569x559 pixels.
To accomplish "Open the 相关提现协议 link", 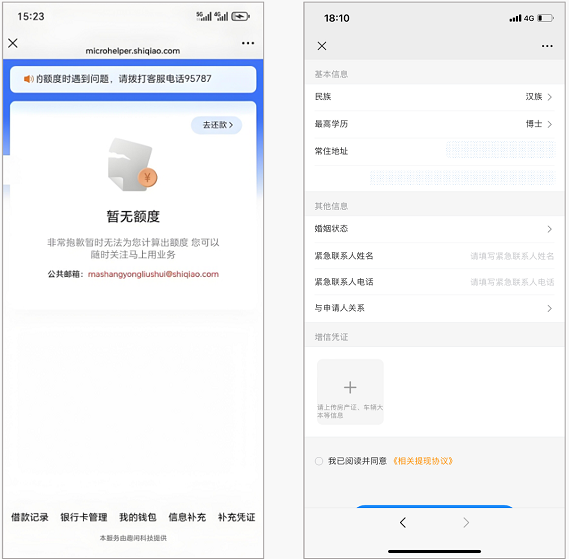I will tap(423, 461).
